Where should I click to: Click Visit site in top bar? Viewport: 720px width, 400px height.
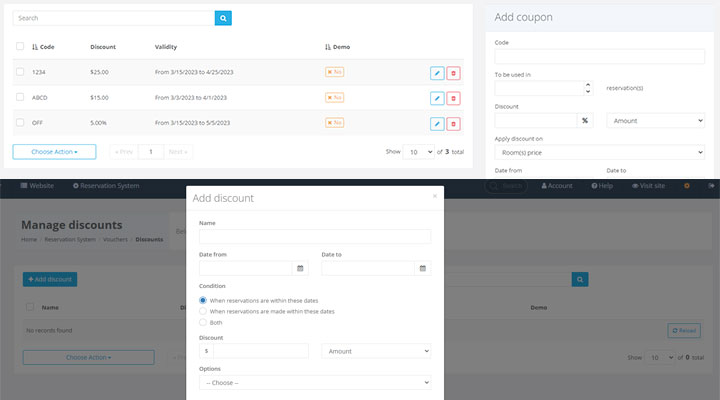coord(648,186)
